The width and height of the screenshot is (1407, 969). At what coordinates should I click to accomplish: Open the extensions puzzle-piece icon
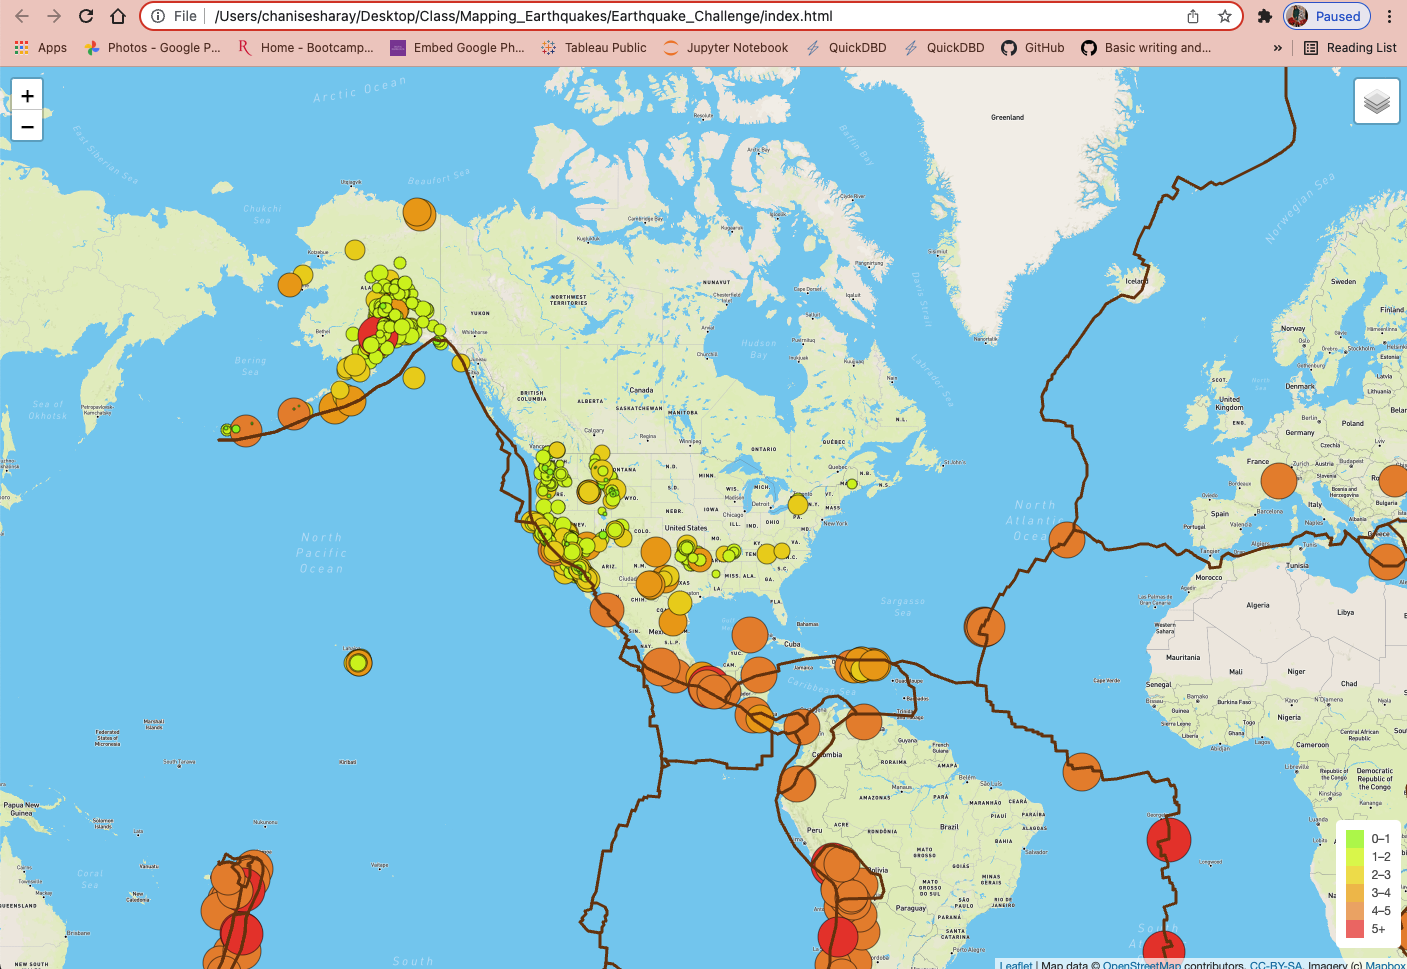click(x=1264, y=16)
